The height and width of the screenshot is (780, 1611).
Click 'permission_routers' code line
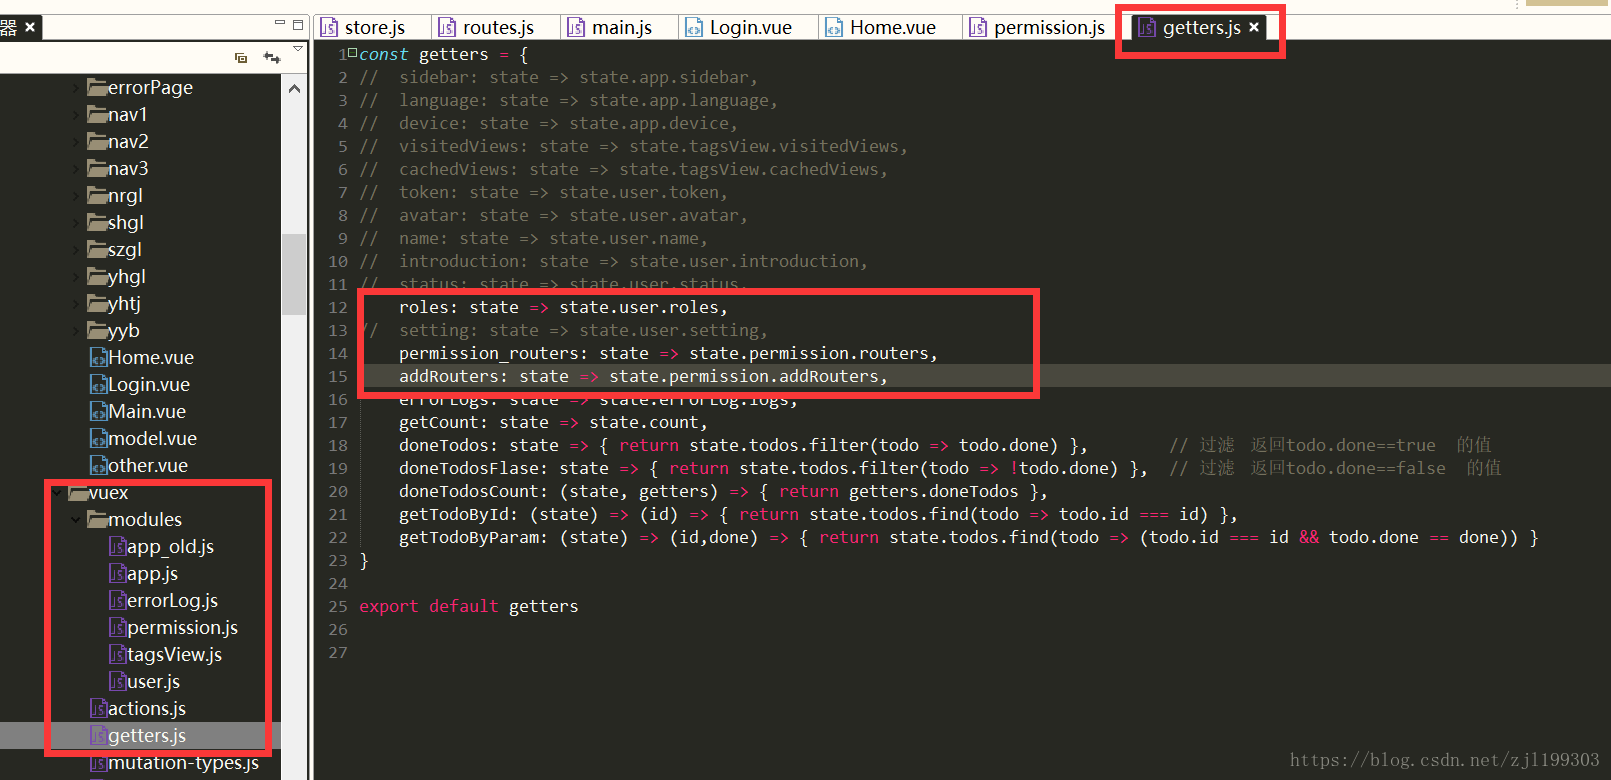click(x=668, y=353)
